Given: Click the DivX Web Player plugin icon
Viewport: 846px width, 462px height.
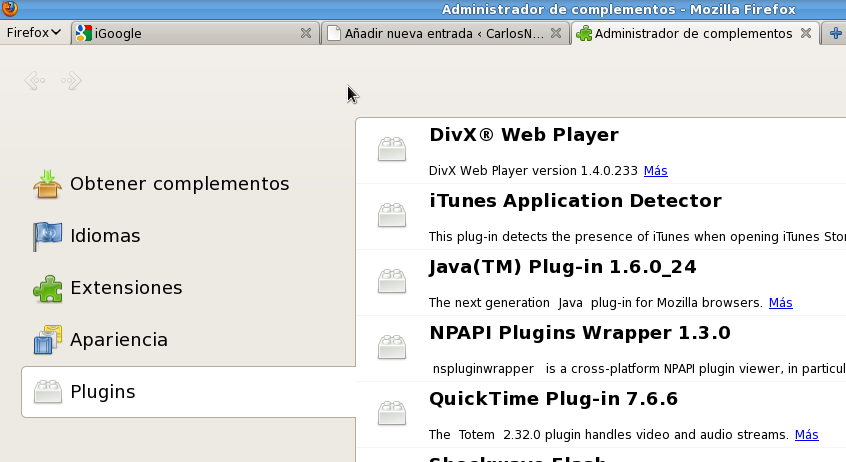Looking at the screenshot, I should tap(392, 150).
